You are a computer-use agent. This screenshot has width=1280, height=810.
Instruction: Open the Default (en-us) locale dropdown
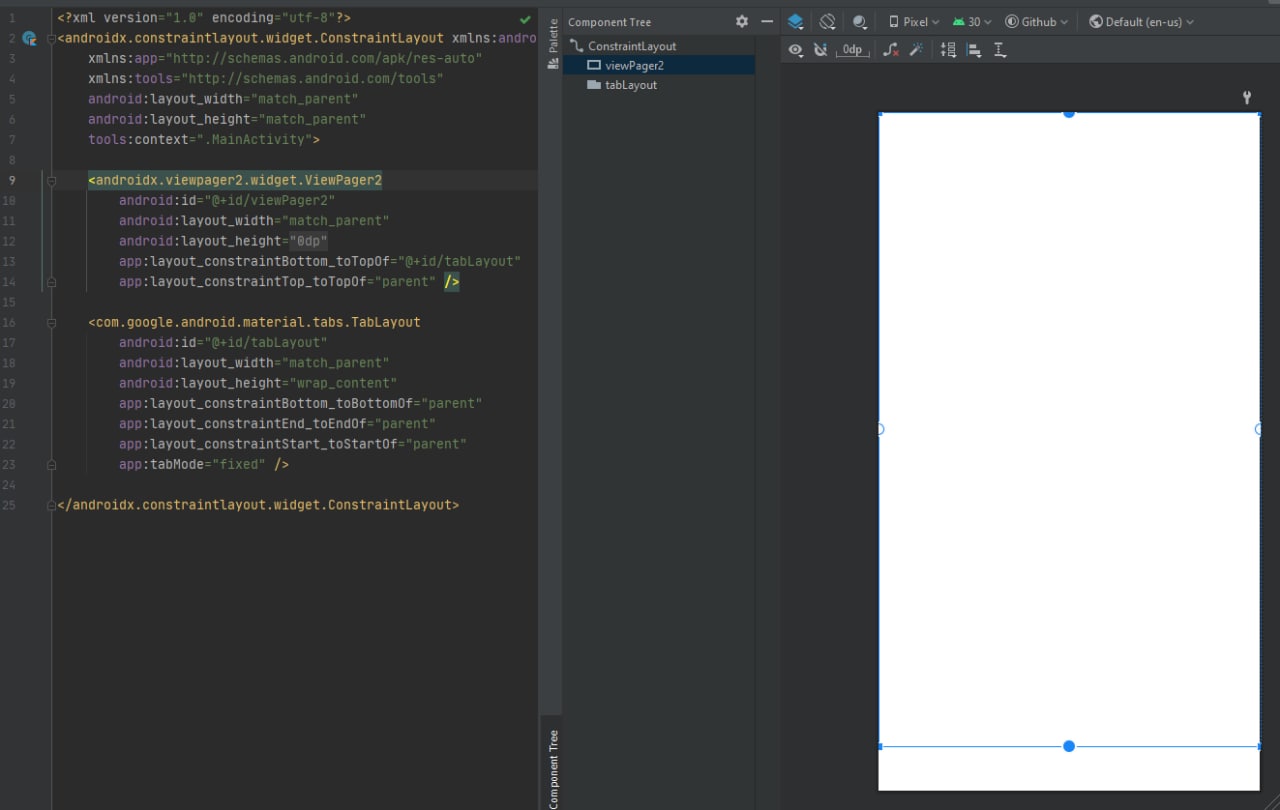(x=1141, y=21)
